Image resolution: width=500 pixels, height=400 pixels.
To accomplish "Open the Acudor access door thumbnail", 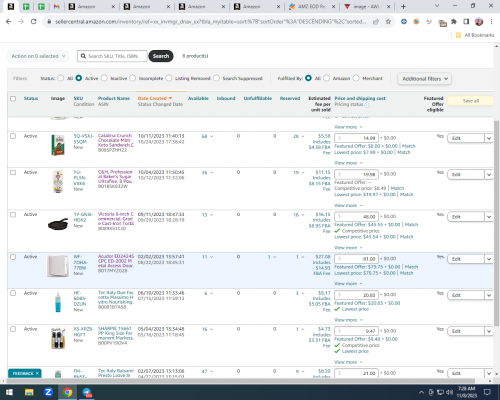I will click(58, 266).
